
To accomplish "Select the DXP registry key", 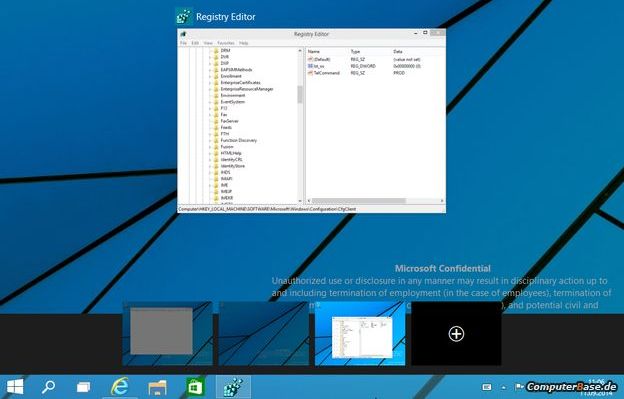I will [x=224, y=64].
